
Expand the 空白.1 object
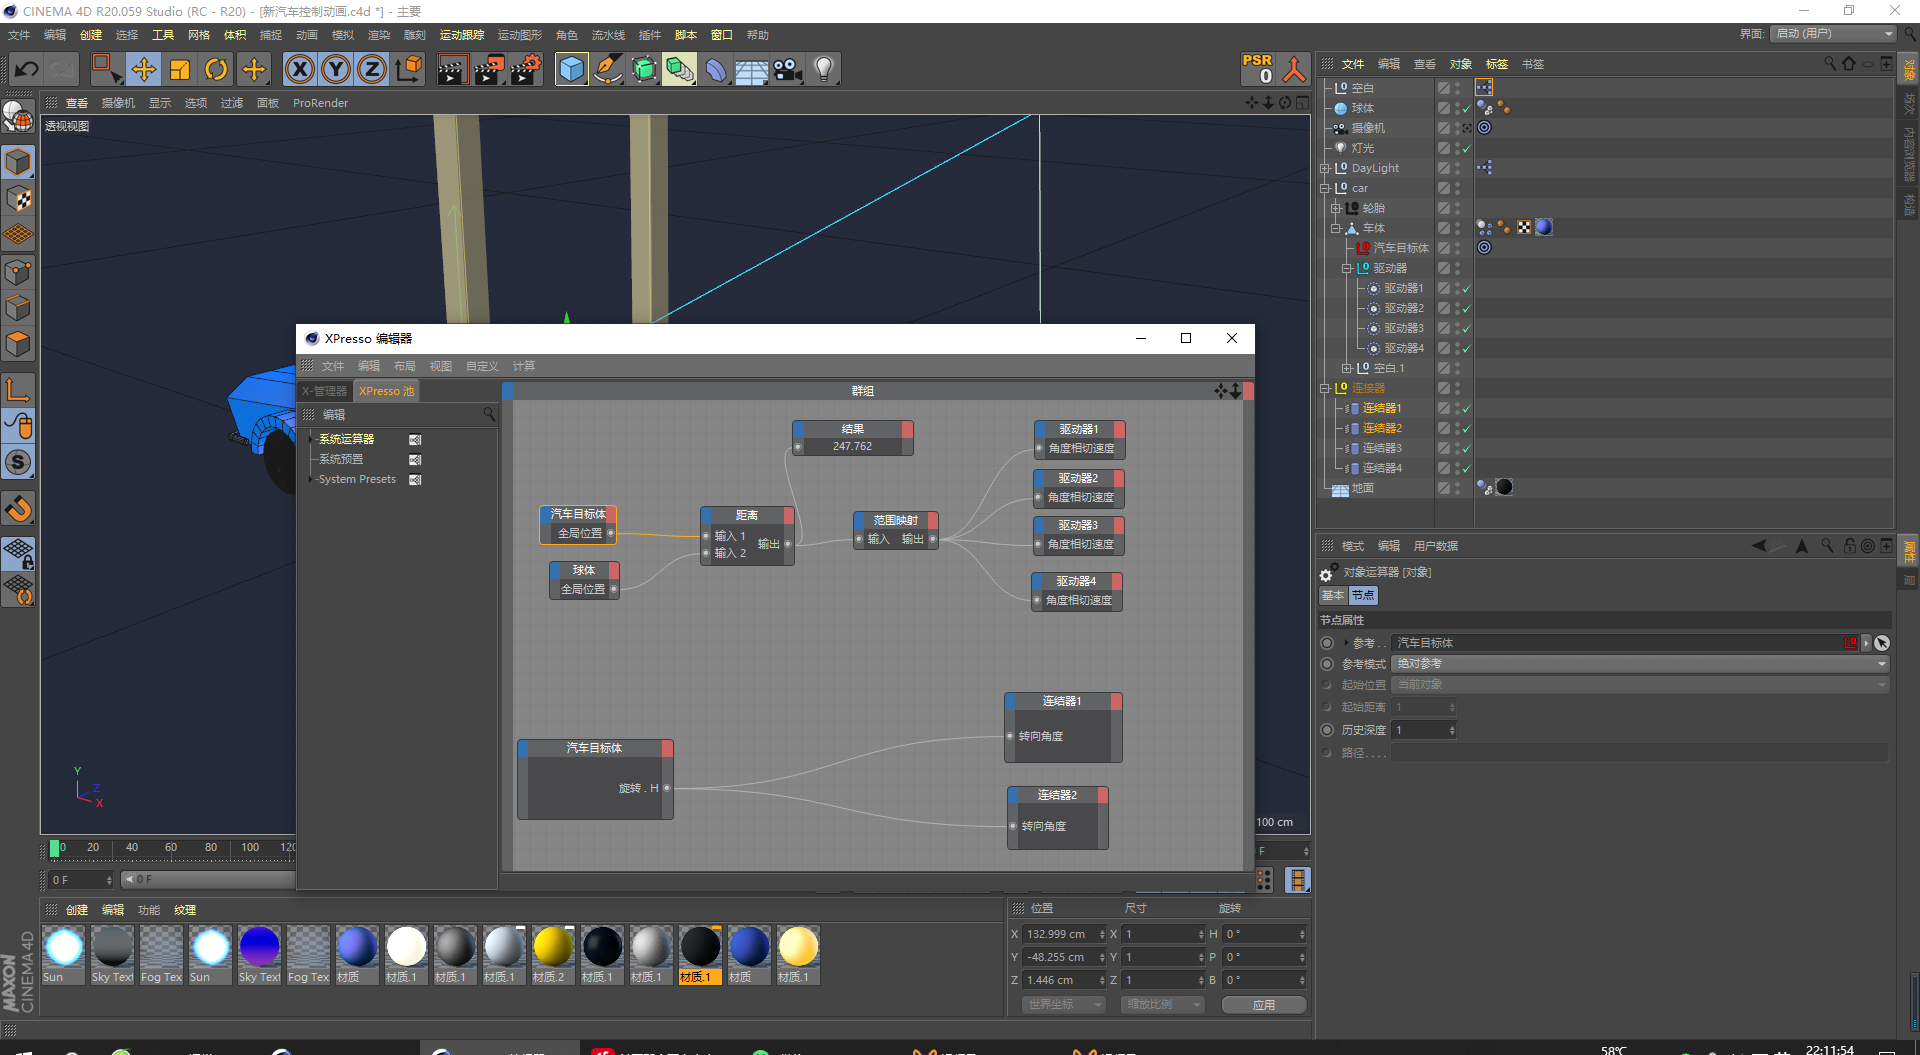tap(1347, 368)
